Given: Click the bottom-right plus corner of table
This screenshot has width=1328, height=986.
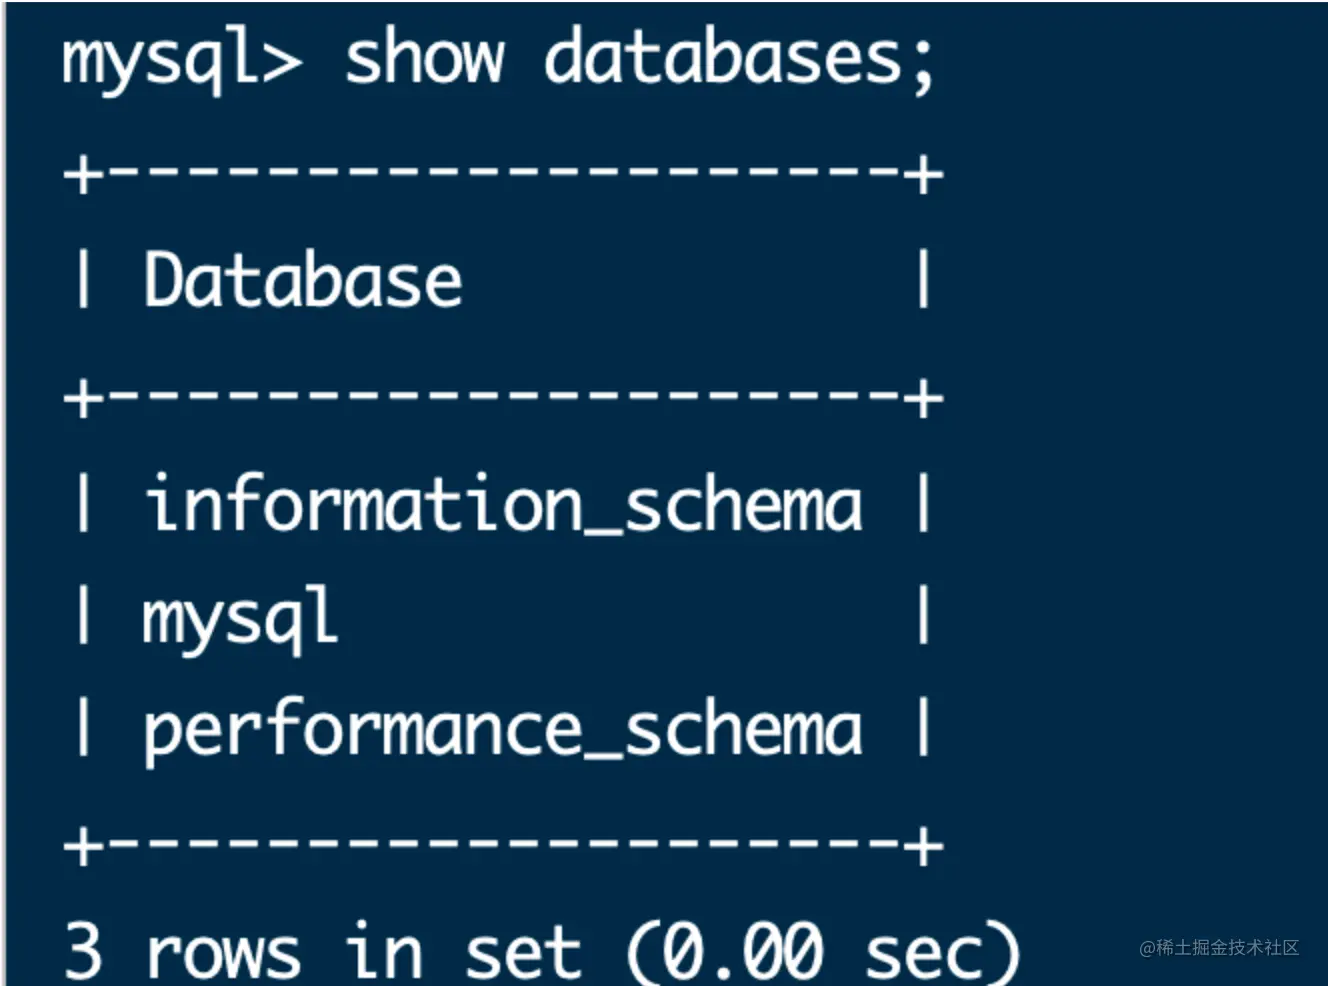Looking at the screenshot, I should point(924,846).
